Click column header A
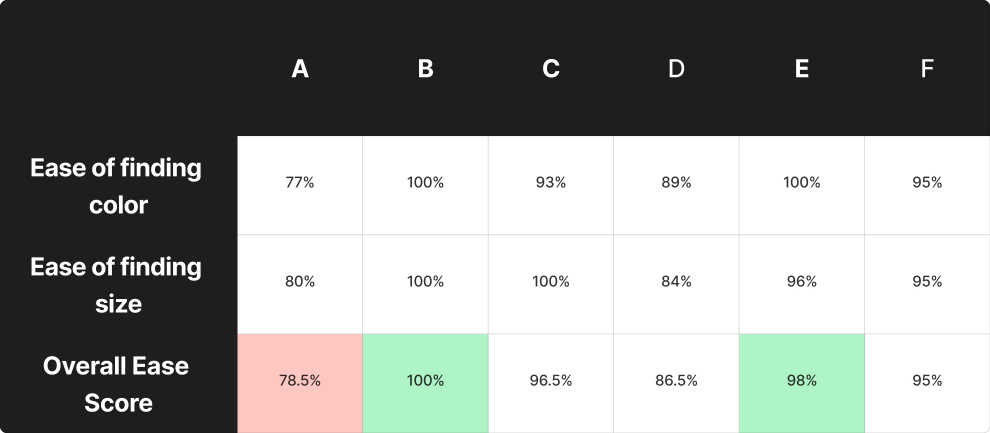The width and height of the screenshot is (990, 433). [300, 69]
